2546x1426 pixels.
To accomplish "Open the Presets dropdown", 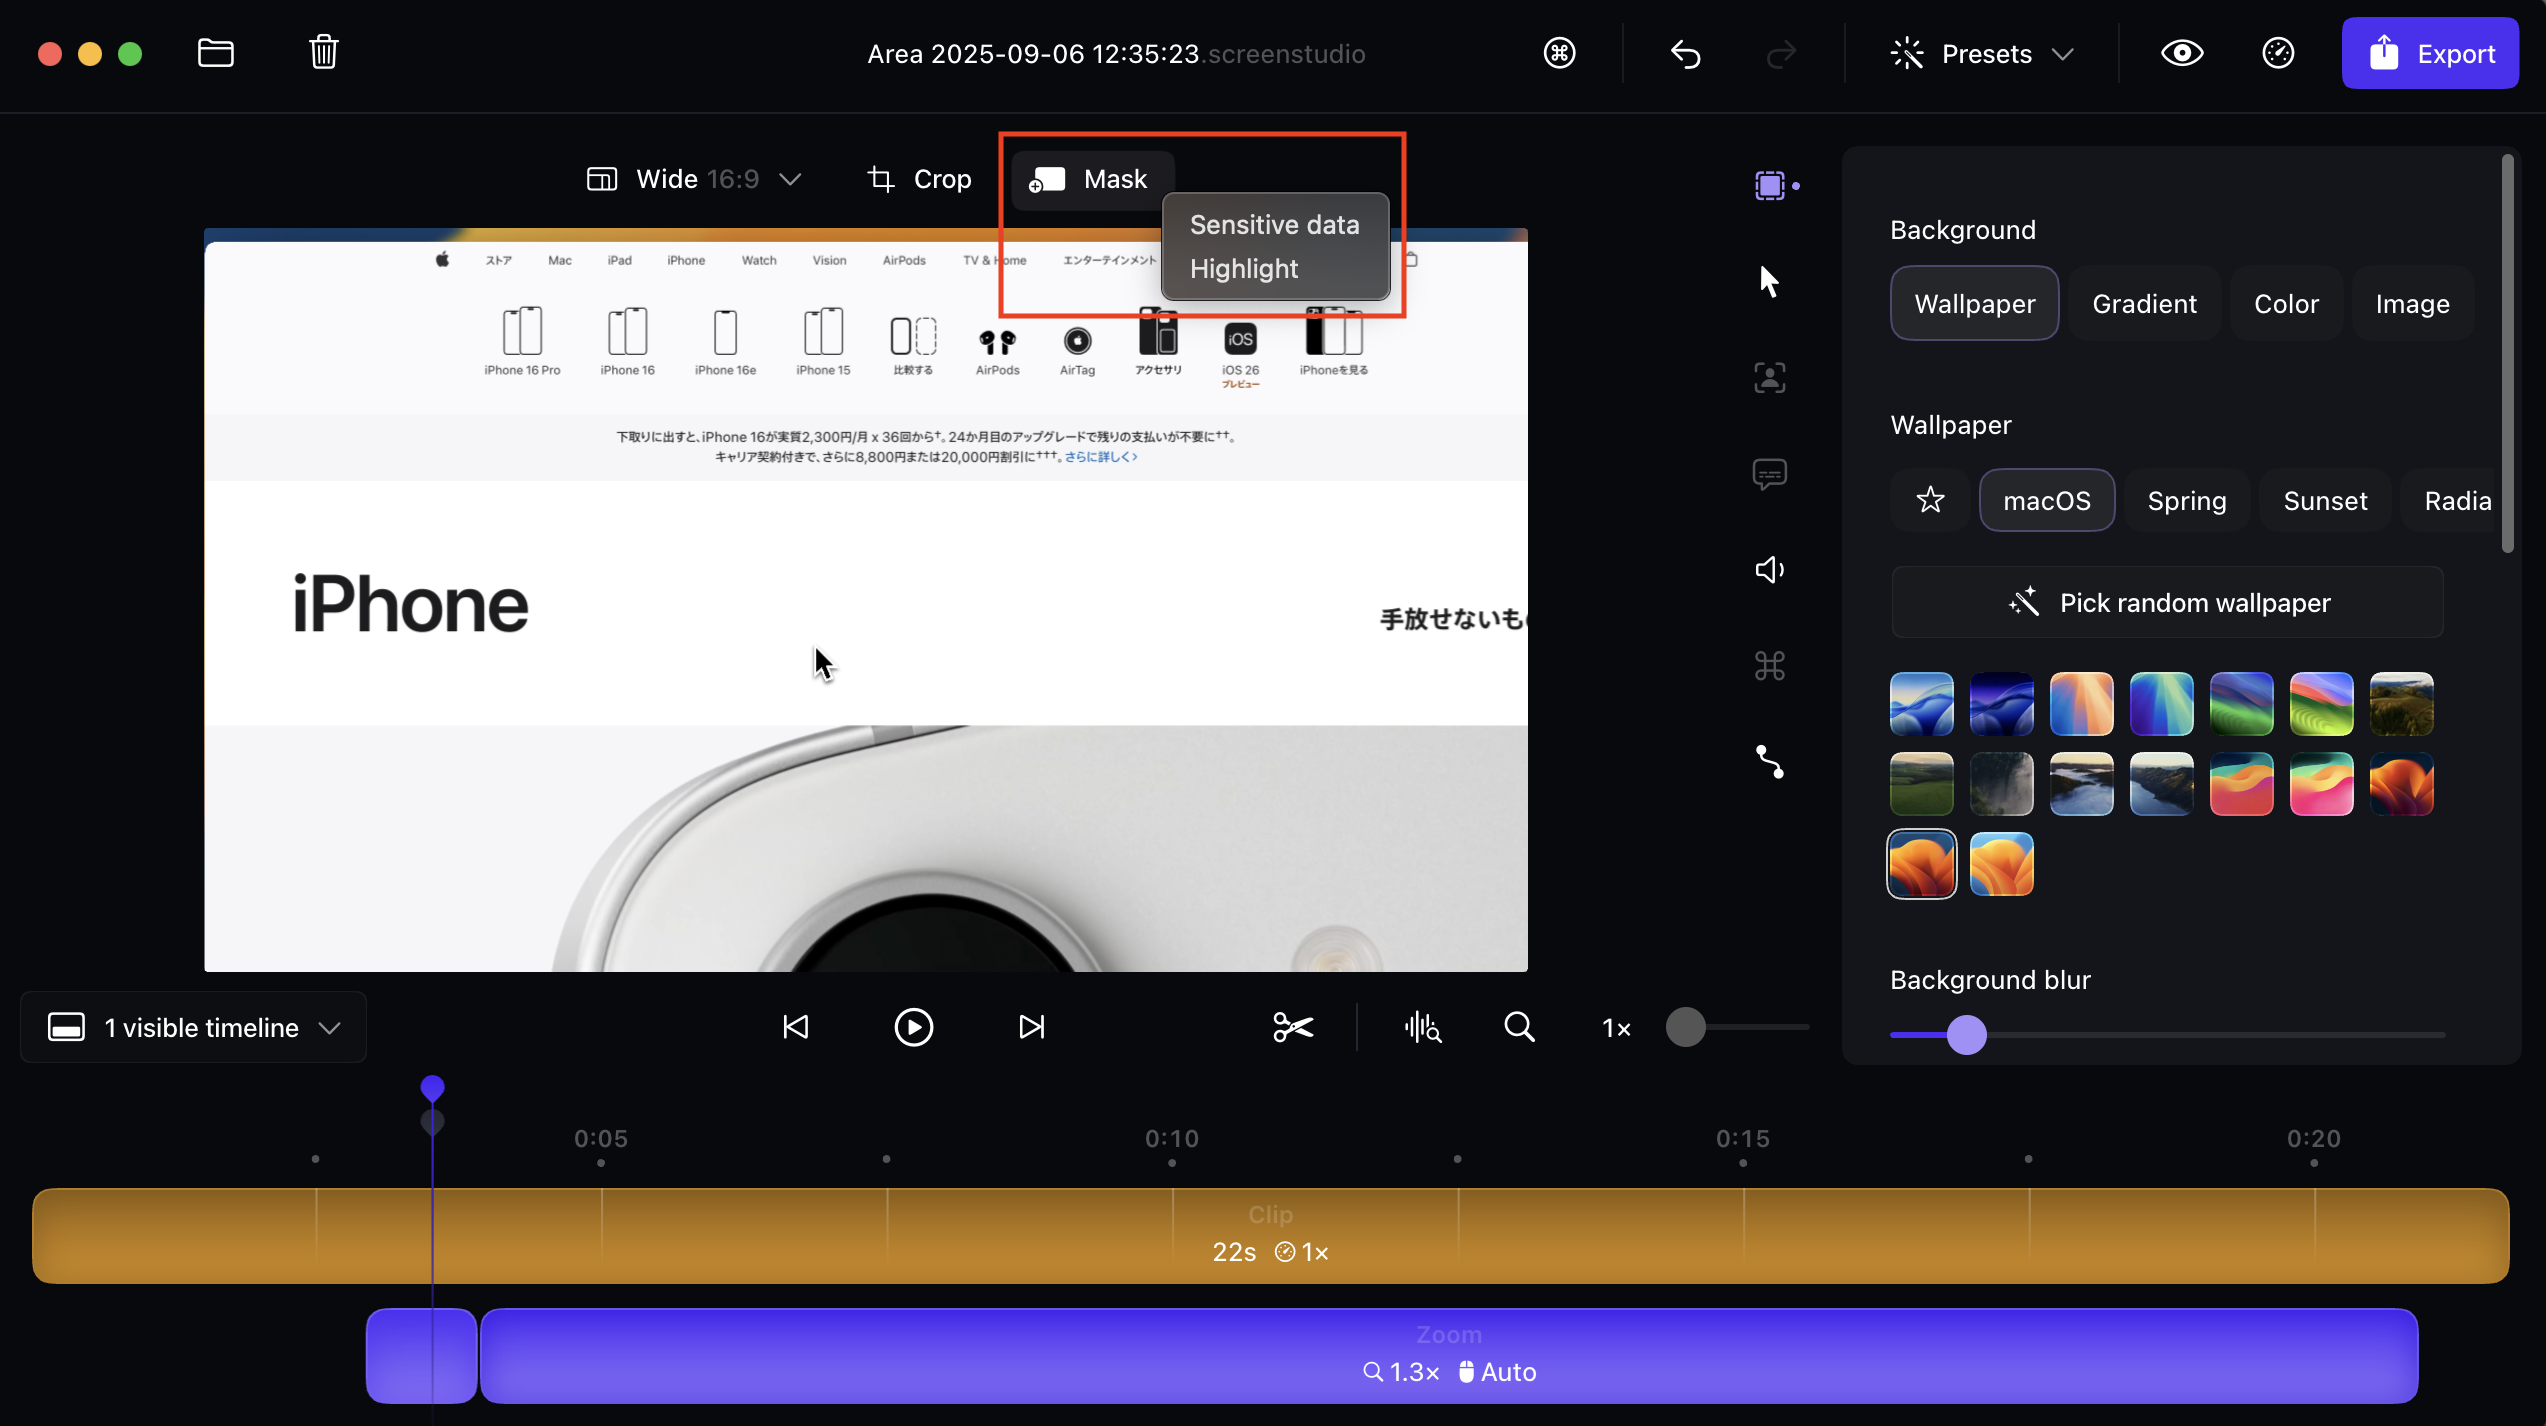I will [1983, 54].
